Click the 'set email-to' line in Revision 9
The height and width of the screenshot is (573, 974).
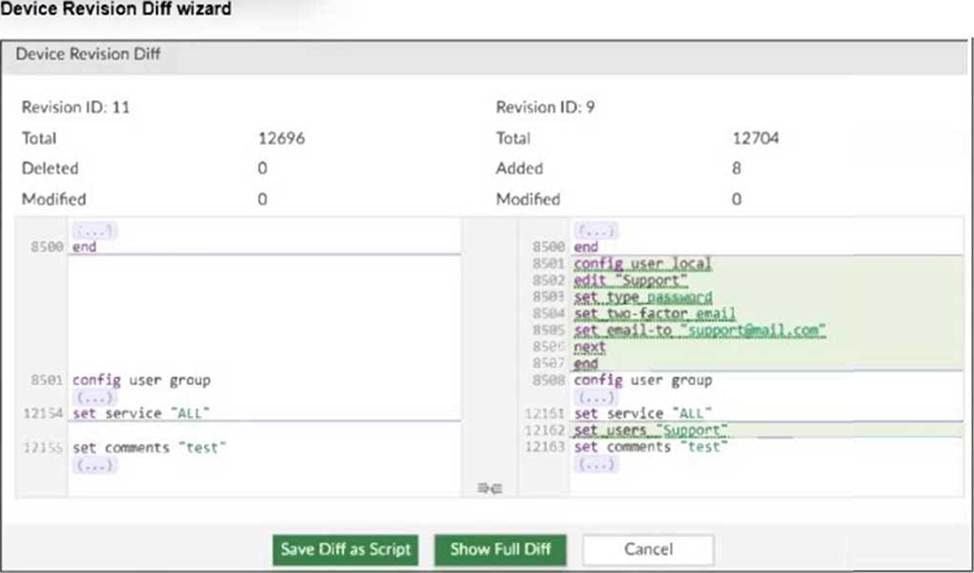tap(700, 331)
